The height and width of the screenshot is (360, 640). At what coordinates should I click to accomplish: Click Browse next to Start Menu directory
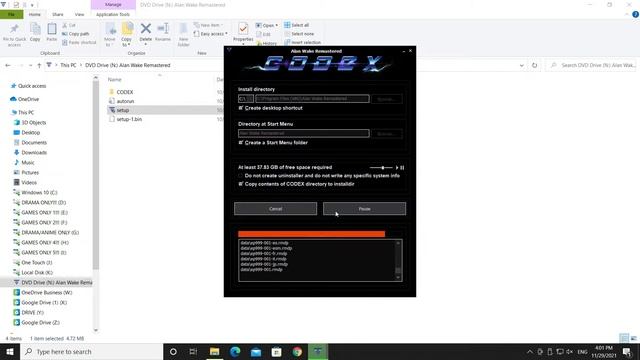387,133
